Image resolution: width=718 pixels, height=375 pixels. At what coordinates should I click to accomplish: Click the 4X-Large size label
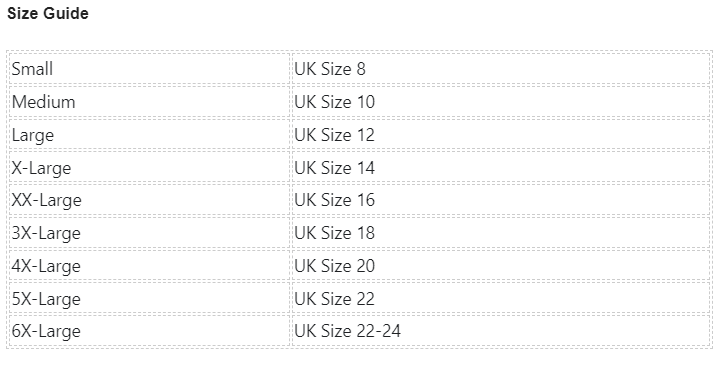click(x=46, y=266)
